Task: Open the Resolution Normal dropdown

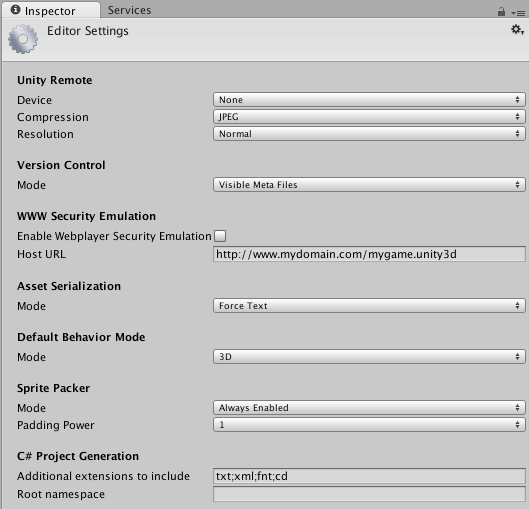Action: point(369,134)
